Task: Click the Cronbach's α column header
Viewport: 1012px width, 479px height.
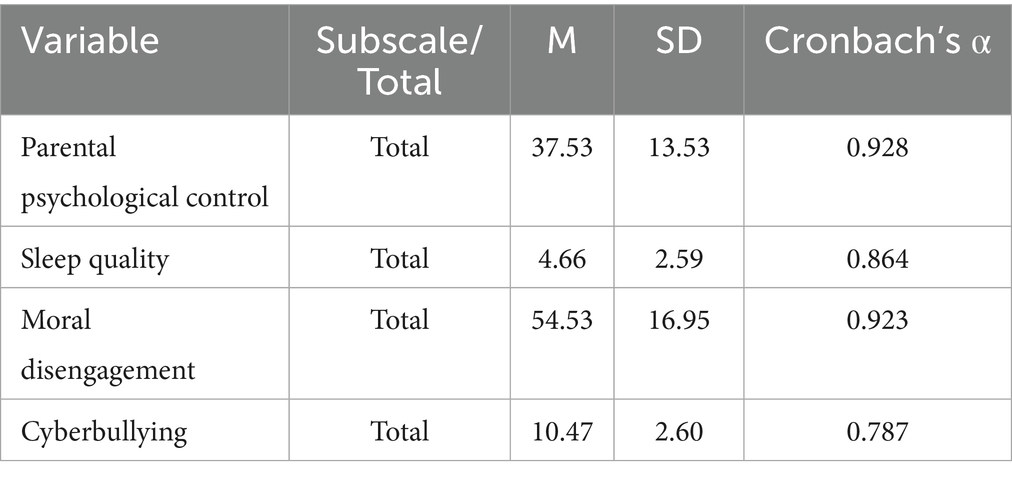Action: [x=877, y=41]
